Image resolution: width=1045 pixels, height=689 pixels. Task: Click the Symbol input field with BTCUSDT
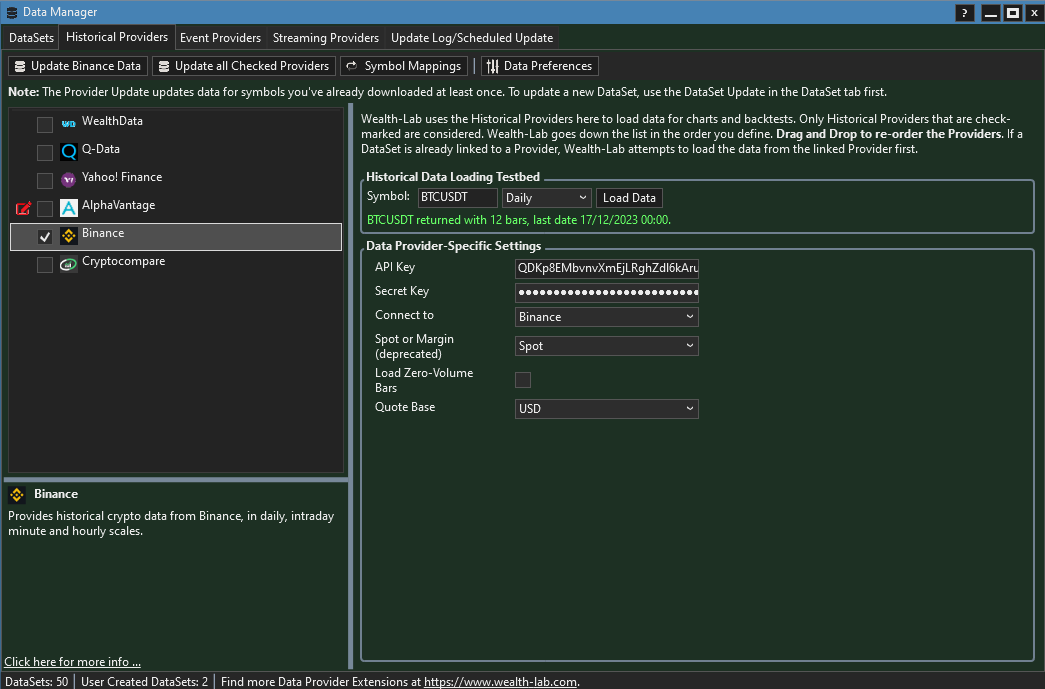(x=457, y=198)
